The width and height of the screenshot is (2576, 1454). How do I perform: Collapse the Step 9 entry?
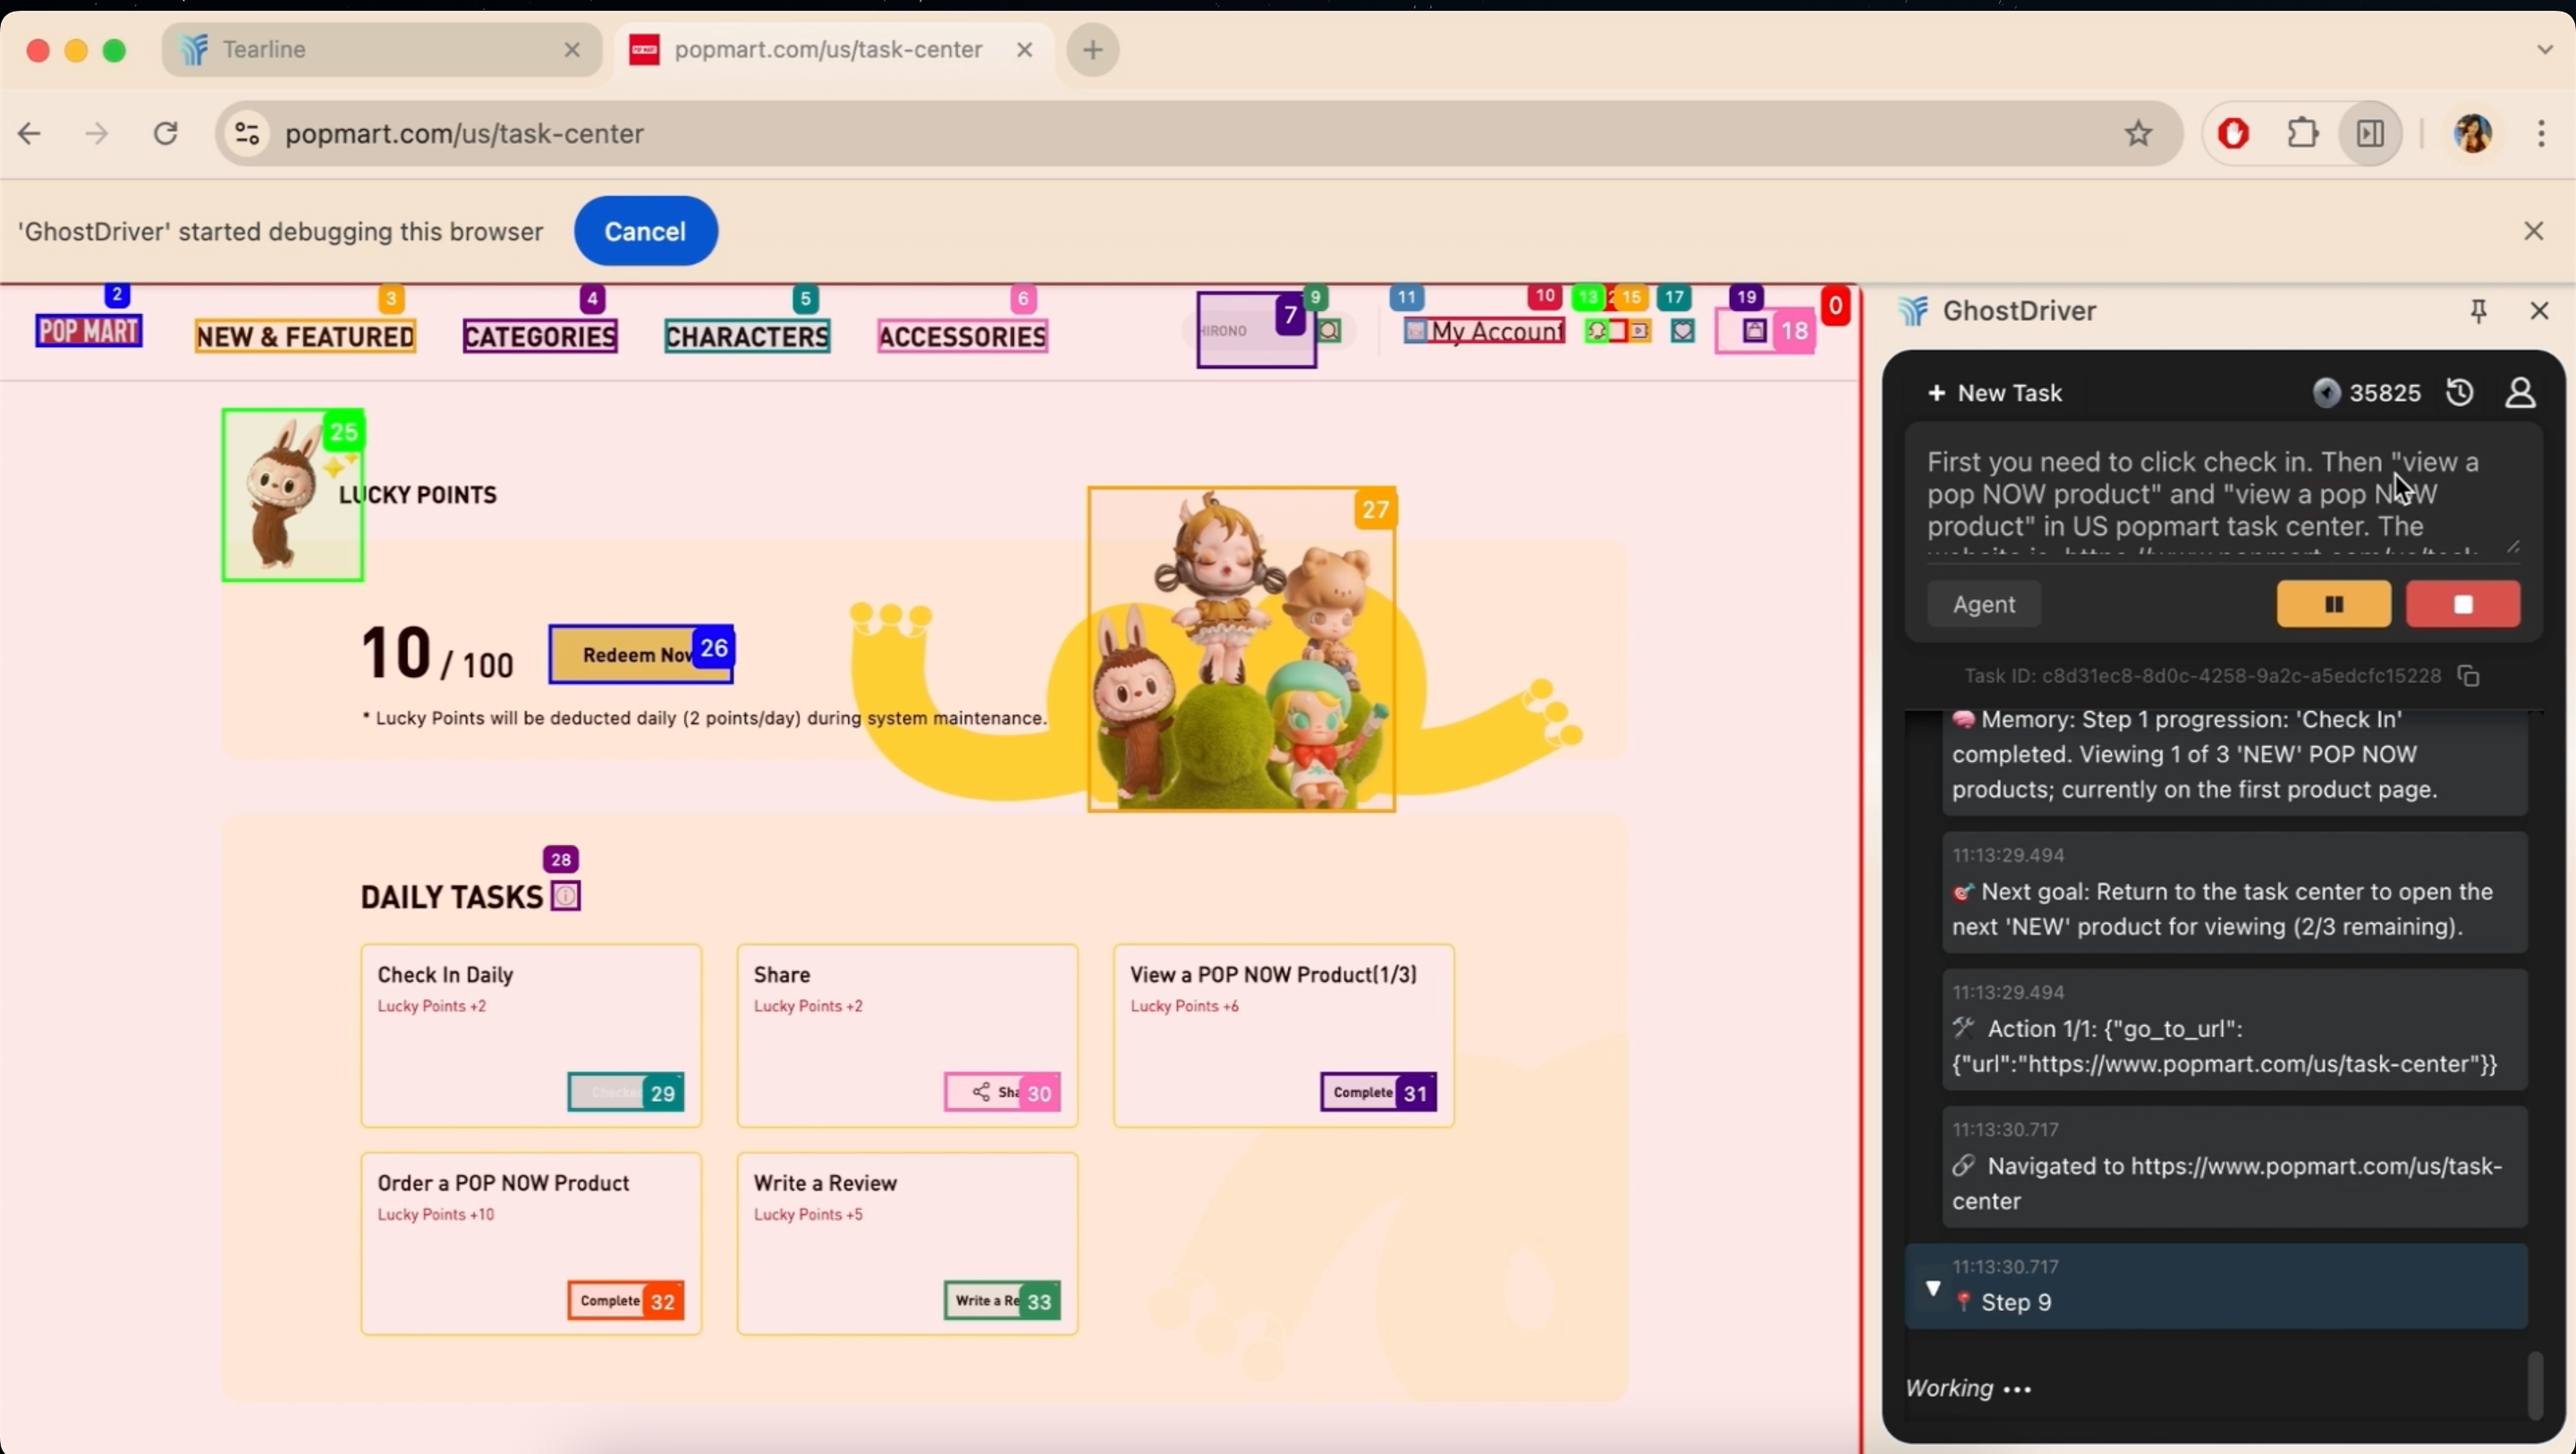[1933, 1287]
